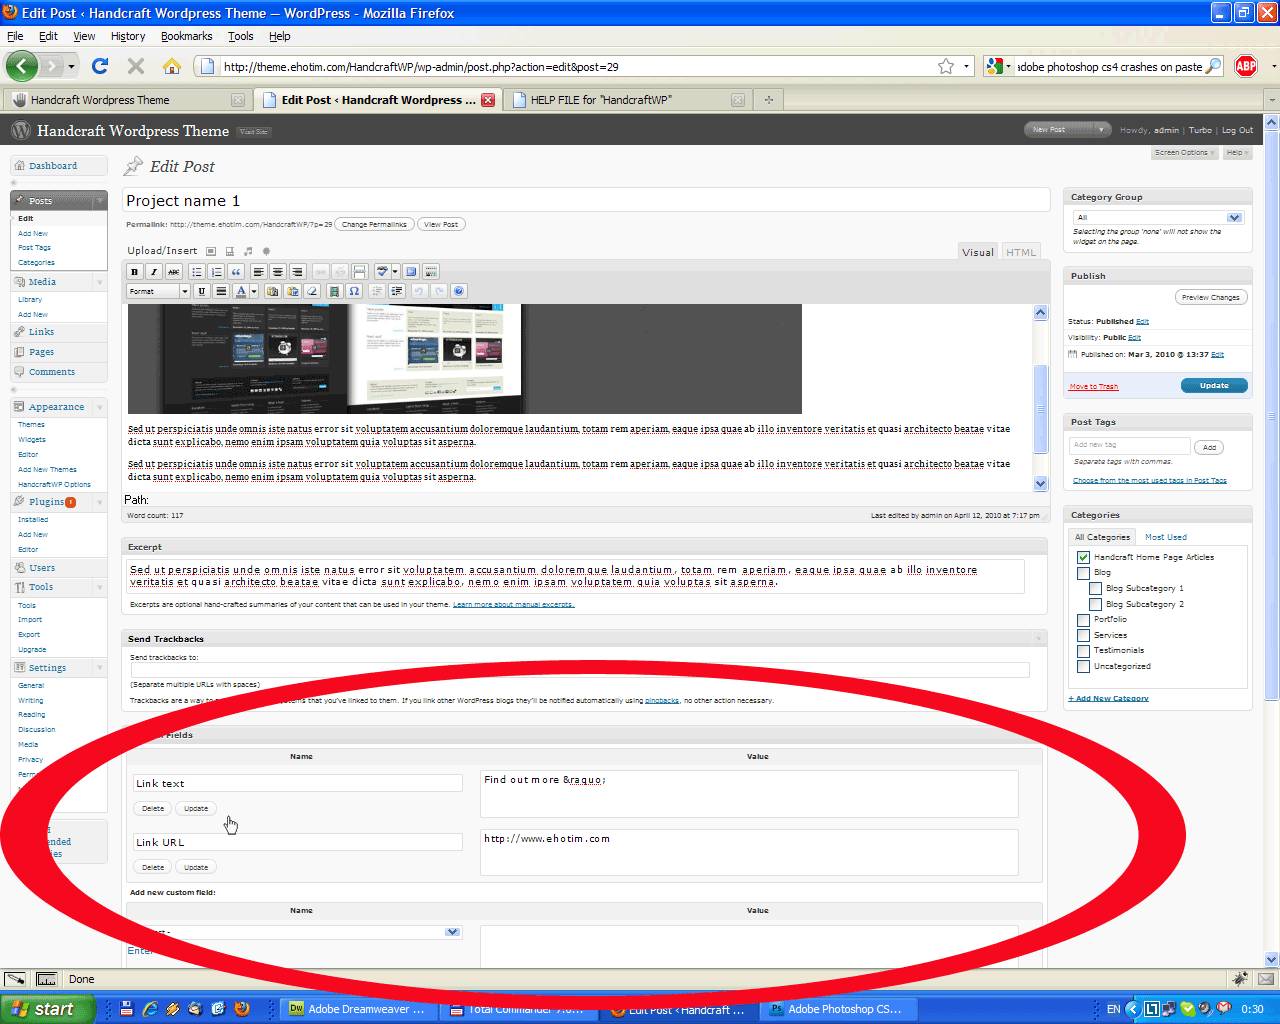1280x1024 pixels.
Task: Reload the page in Firefox
Action: coord(100,67)
